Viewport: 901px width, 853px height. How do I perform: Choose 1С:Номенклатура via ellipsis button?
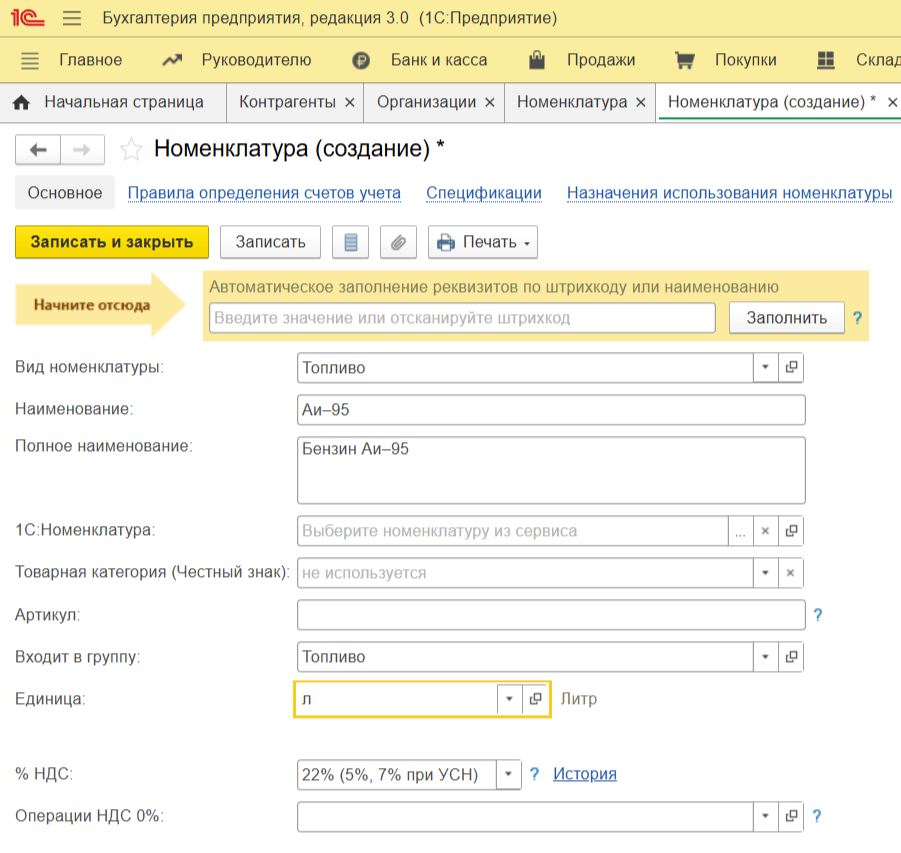click(740, 531)
